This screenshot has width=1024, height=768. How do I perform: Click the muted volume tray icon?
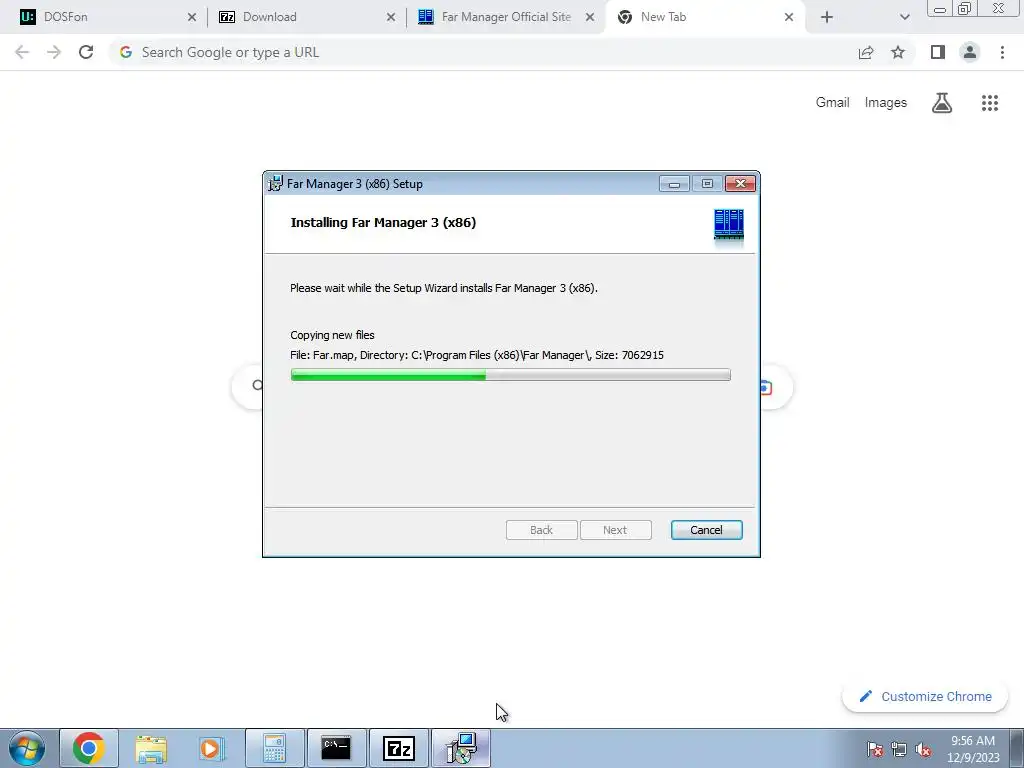pyautogui.click(x=923, y=749)
